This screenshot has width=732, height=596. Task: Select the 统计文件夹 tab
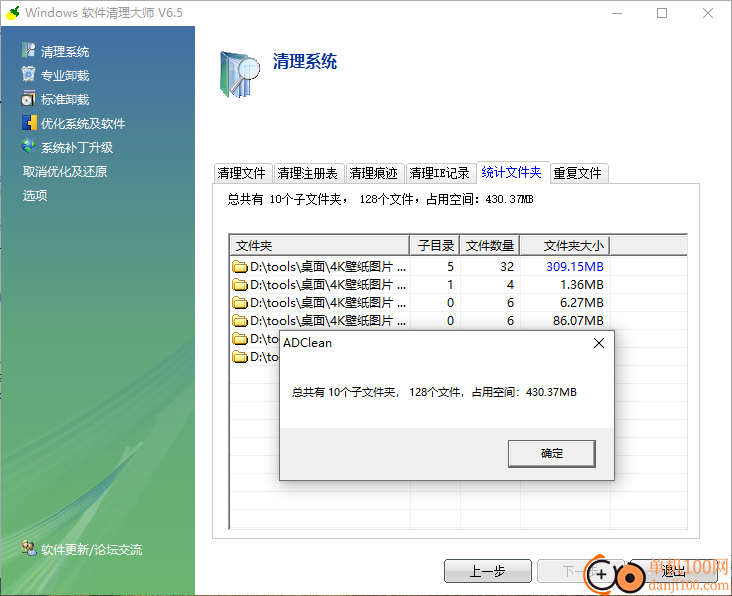pos(512,172)
